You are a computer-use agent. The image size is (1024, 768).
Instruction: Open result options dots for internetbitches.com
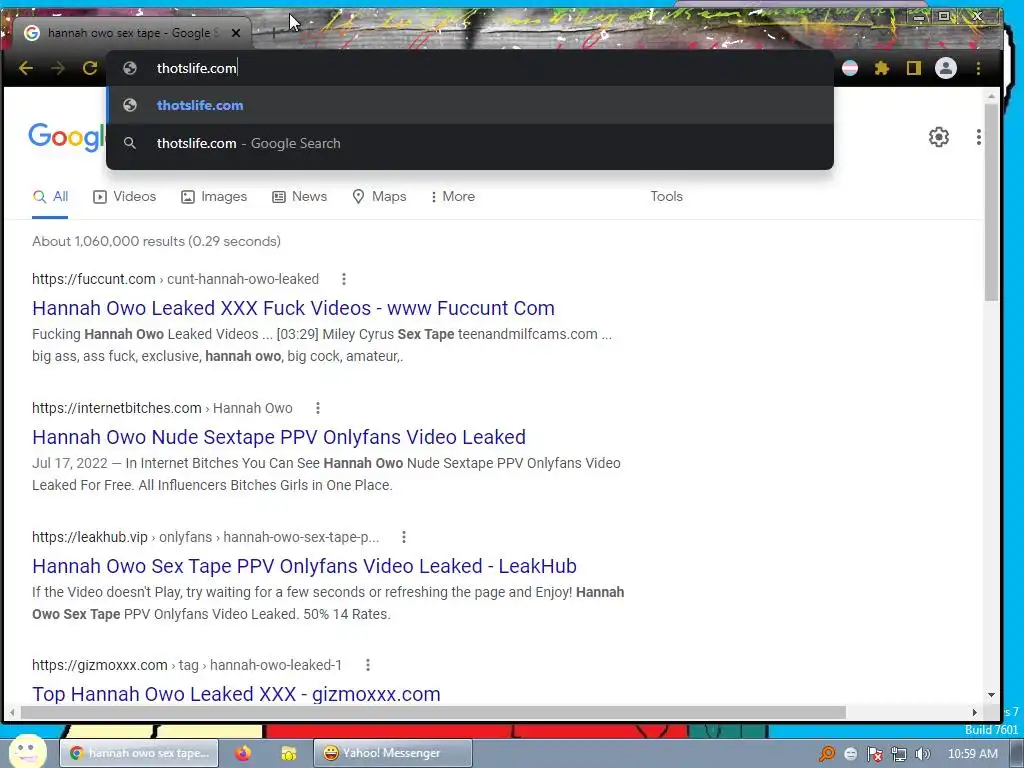(x=317, y=408)
